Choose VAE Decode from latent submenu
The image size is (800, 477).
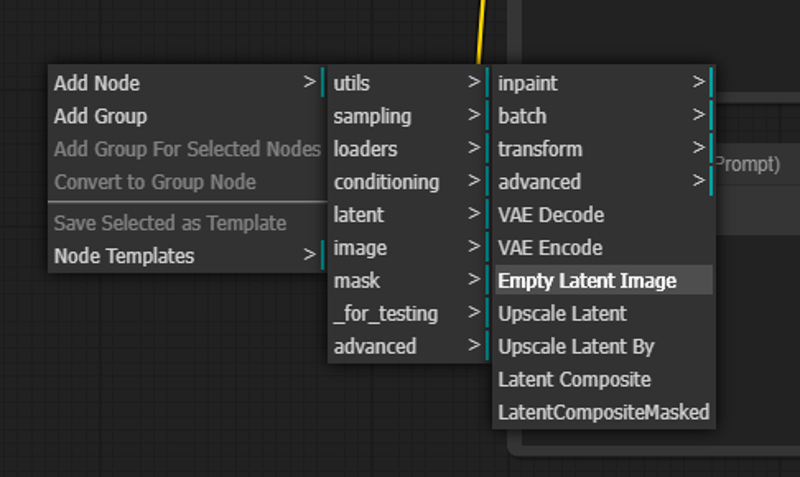pyautogui.click(x=604, y=215)
